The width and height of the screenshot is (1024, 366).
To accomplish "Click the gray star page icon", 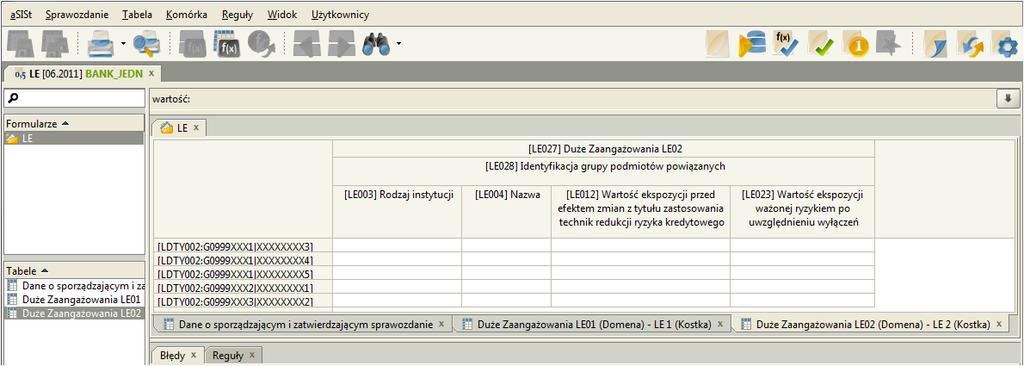I will pos(889,44).
